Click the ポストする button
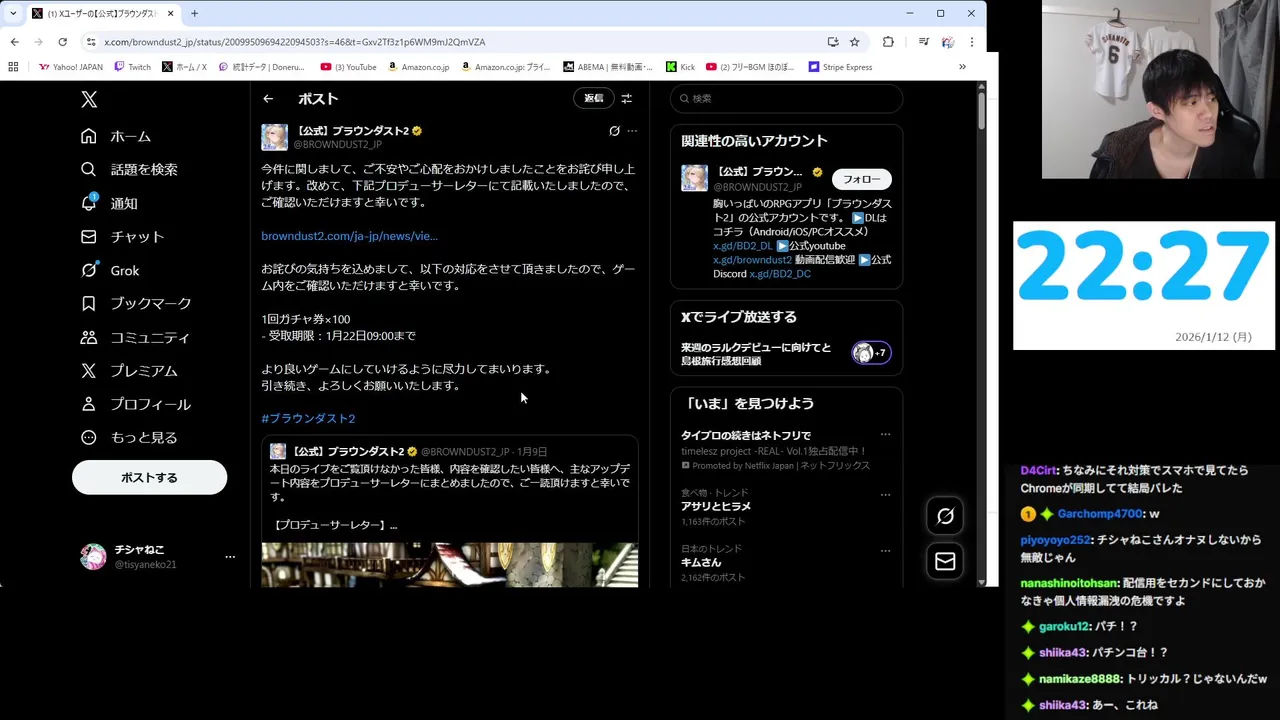Image resolution: width=1280 pixels, height=720 pixels. [x=149, y=477]
